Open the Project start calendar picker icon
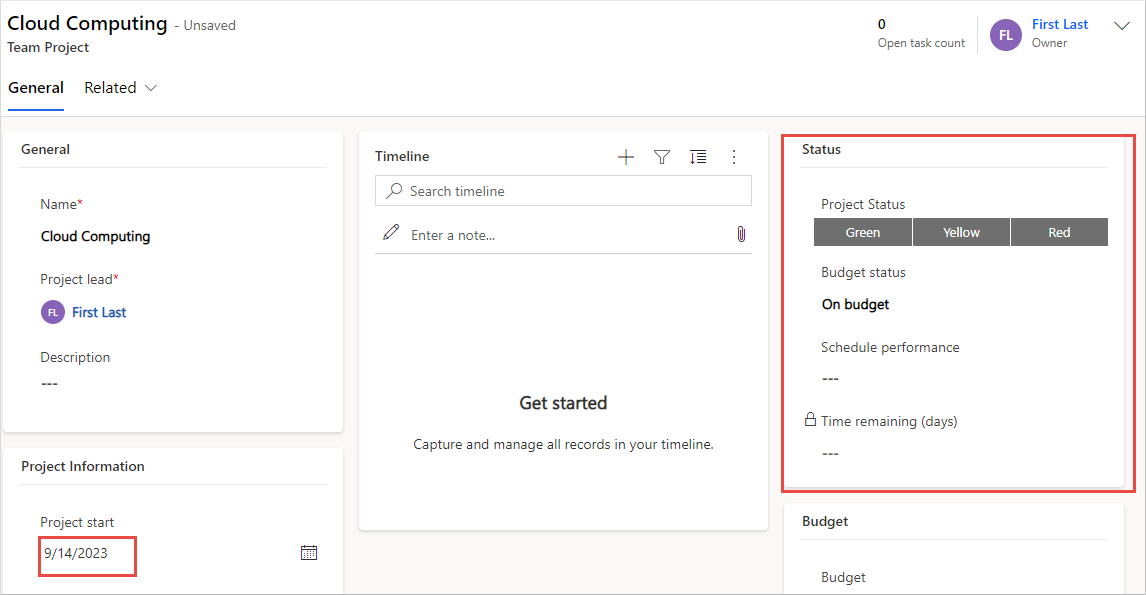The width and height of the screenshot is (1146, 595). [x=309, y=552]
